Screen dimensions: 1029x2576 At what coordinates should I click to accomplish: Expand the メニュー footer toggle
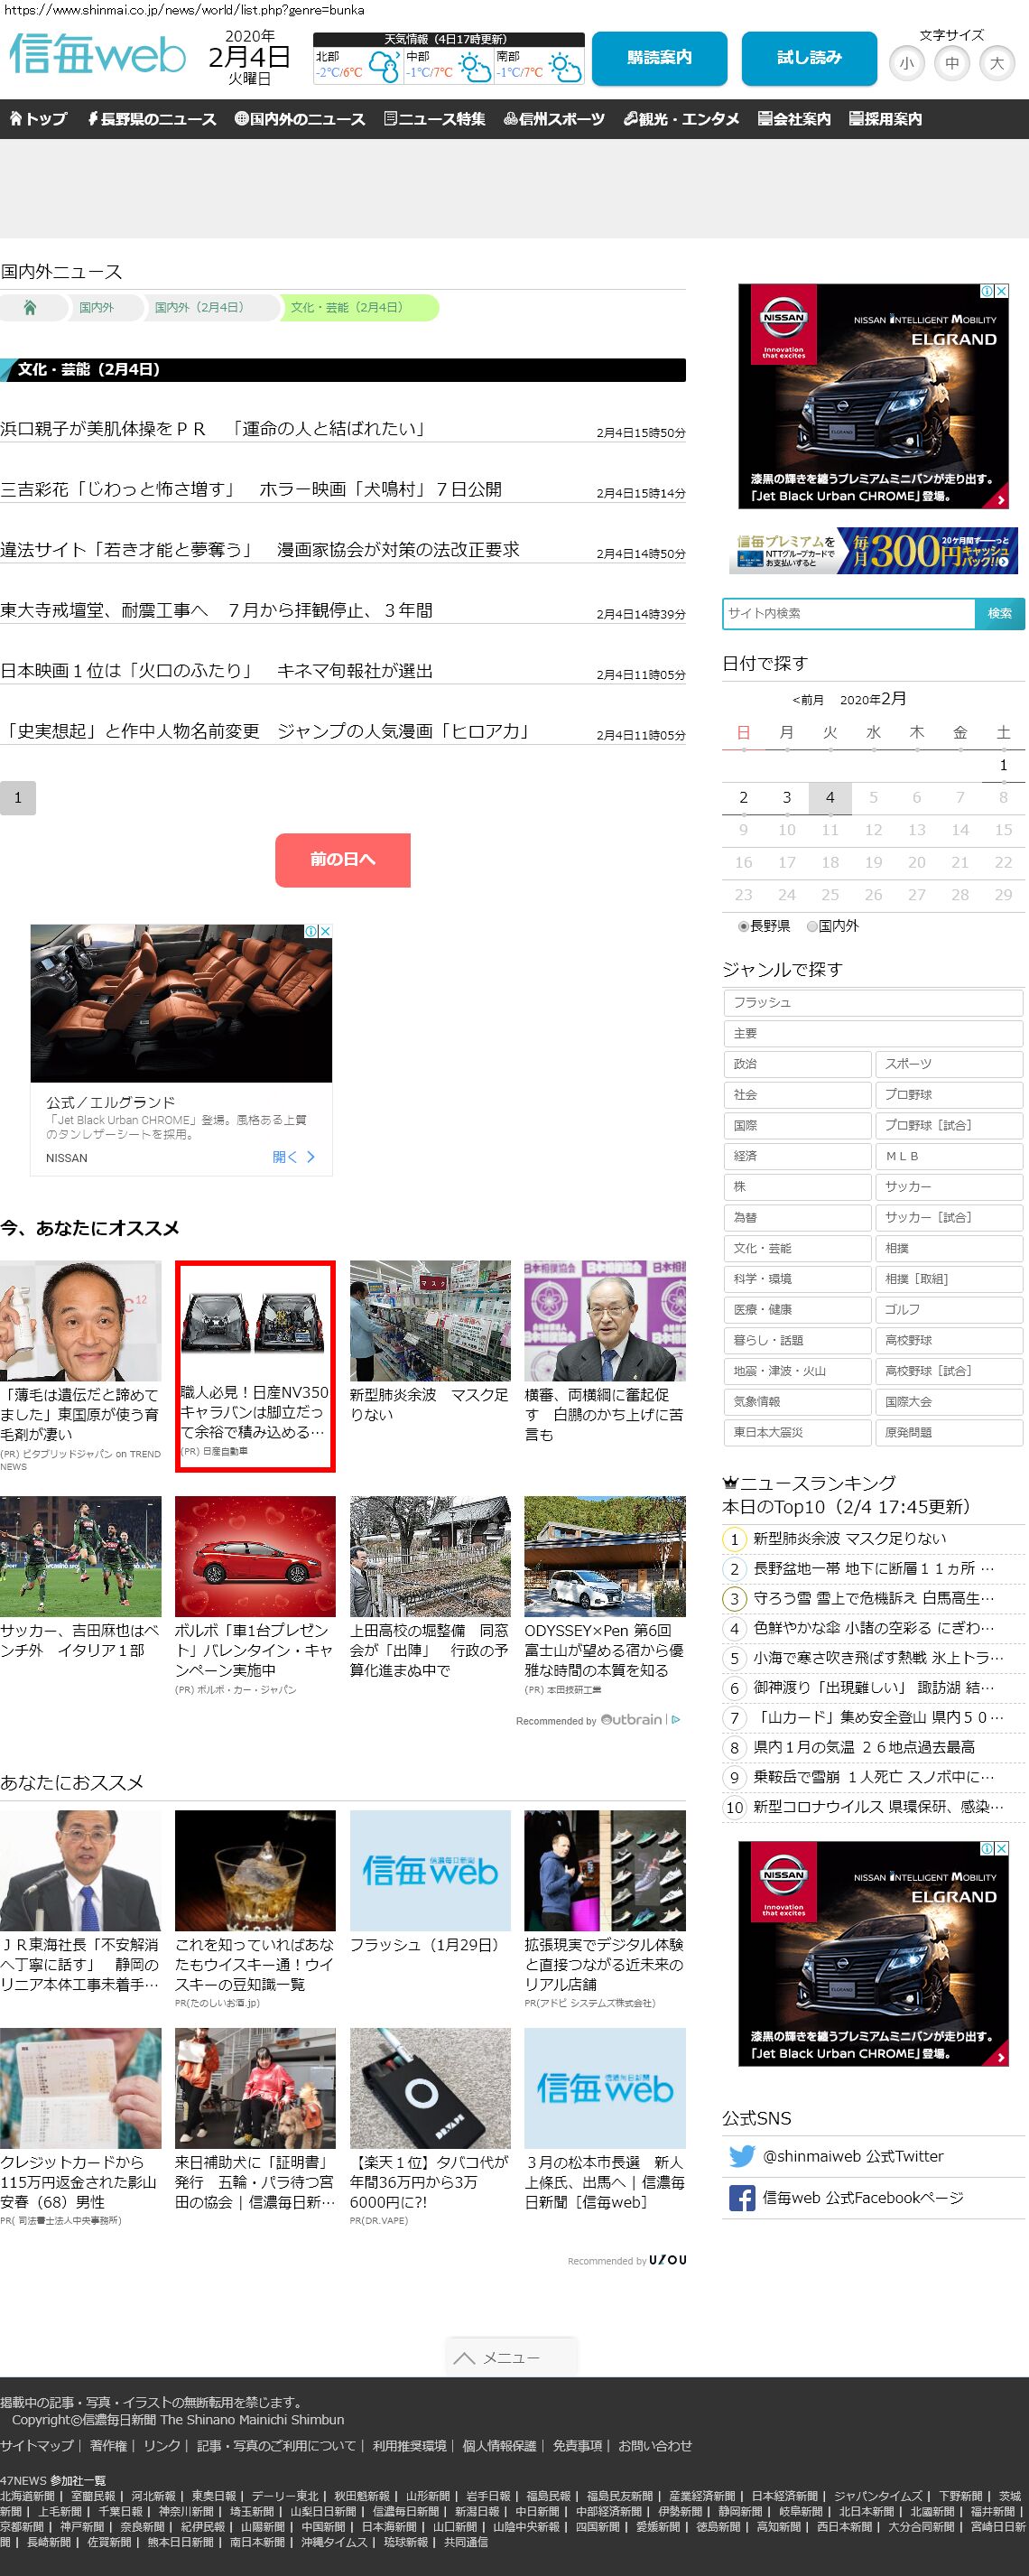pyautogui.click(x=511, y=2357)
